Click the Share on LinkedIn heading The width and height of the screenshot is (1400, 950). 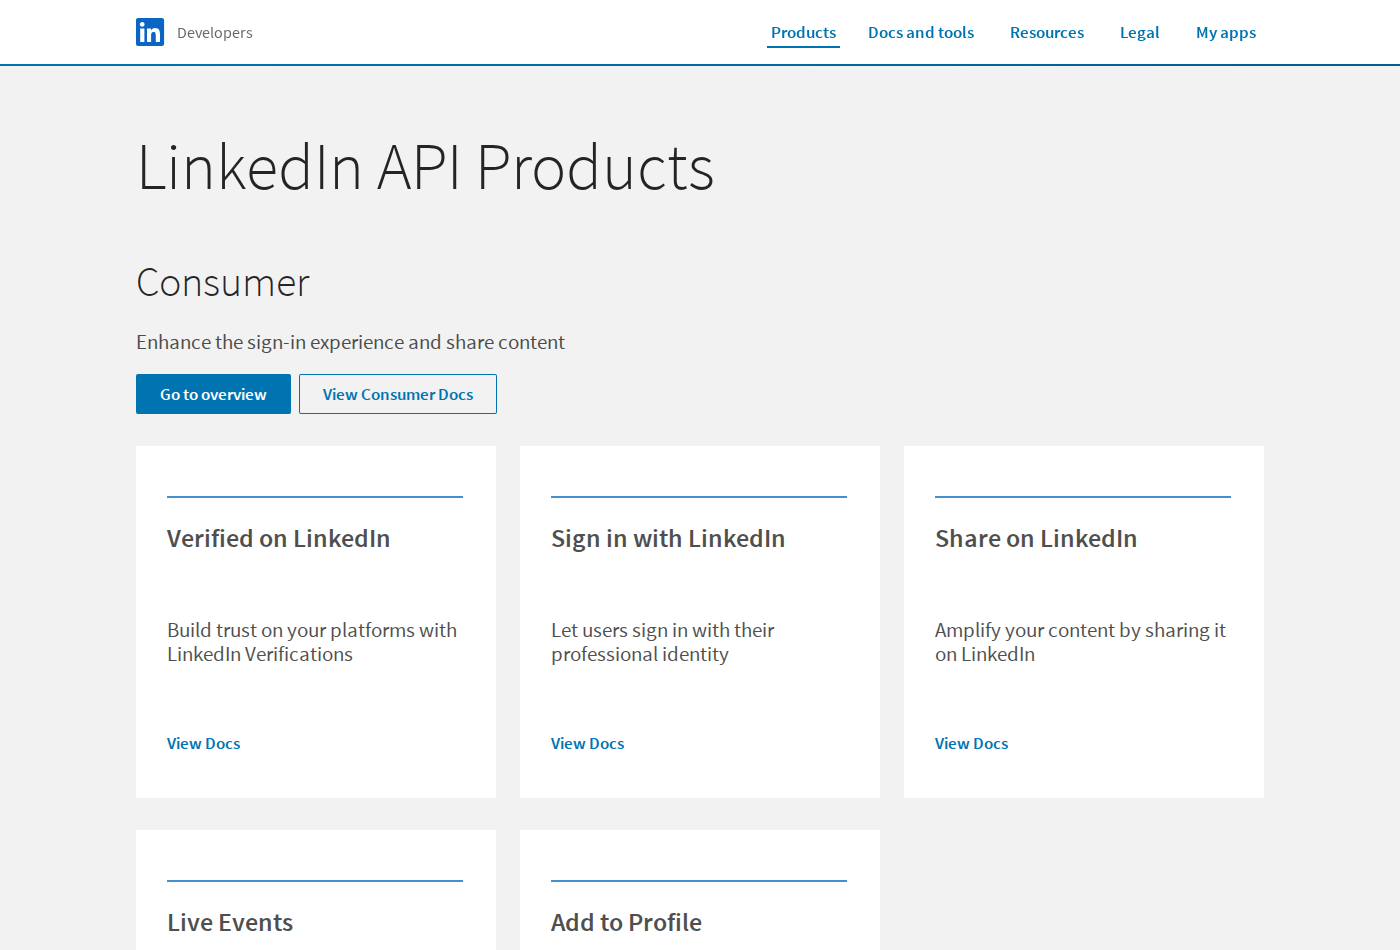point(1036,538)
